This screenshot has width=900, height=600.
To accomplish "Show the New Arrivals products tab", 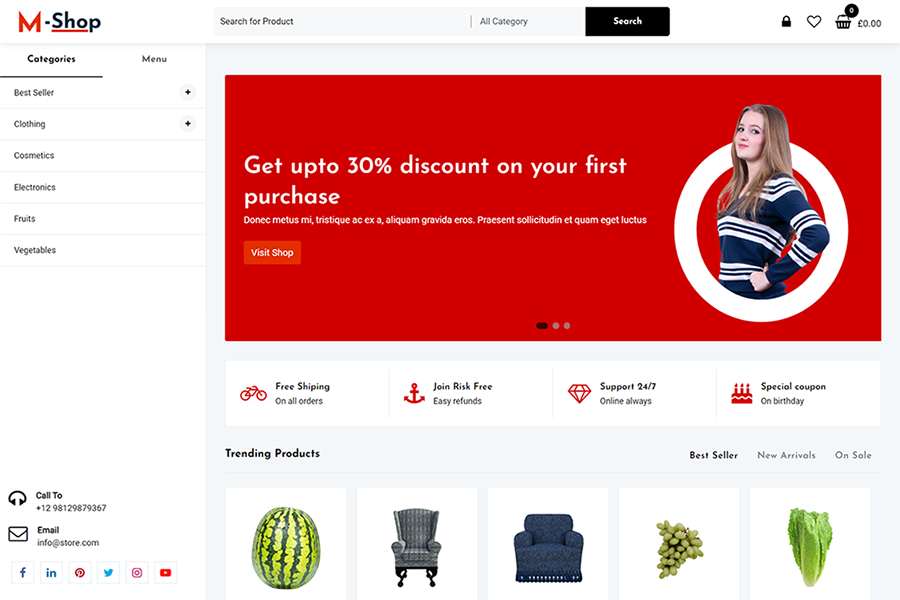I will [786, 455].
